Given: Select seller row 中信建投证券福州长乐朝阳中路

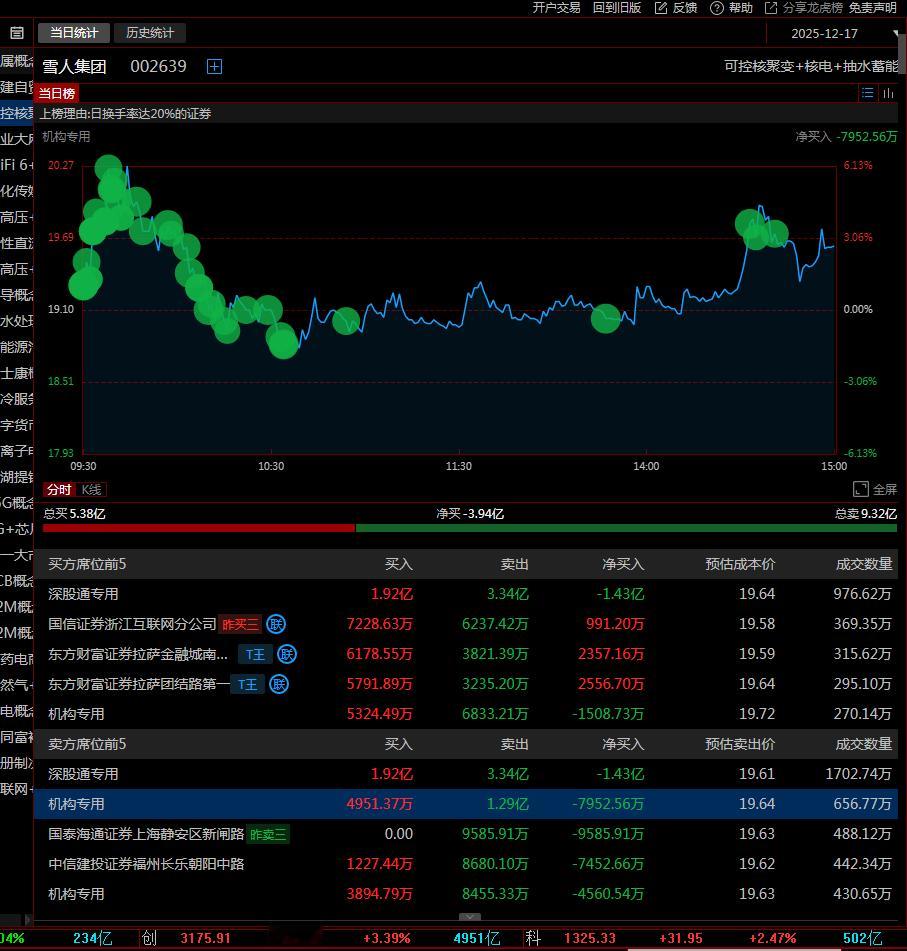Looking at the screenshot, I should point(466,864).
